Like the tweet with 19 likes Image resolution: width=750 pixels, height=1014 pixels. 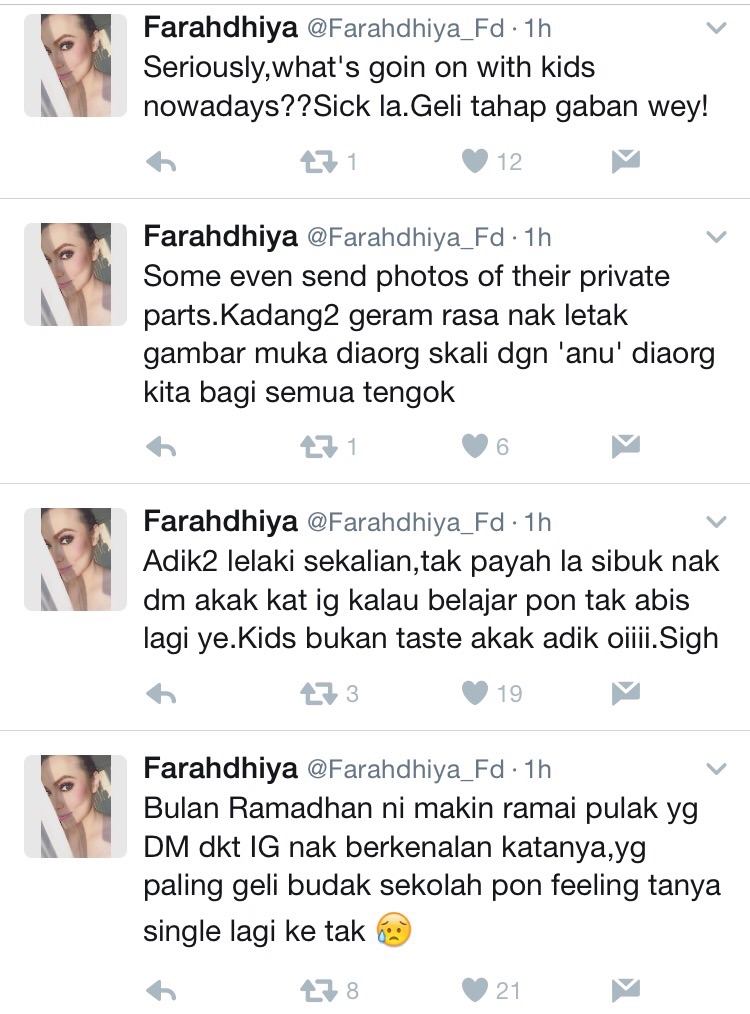click(x=475, y=693)
